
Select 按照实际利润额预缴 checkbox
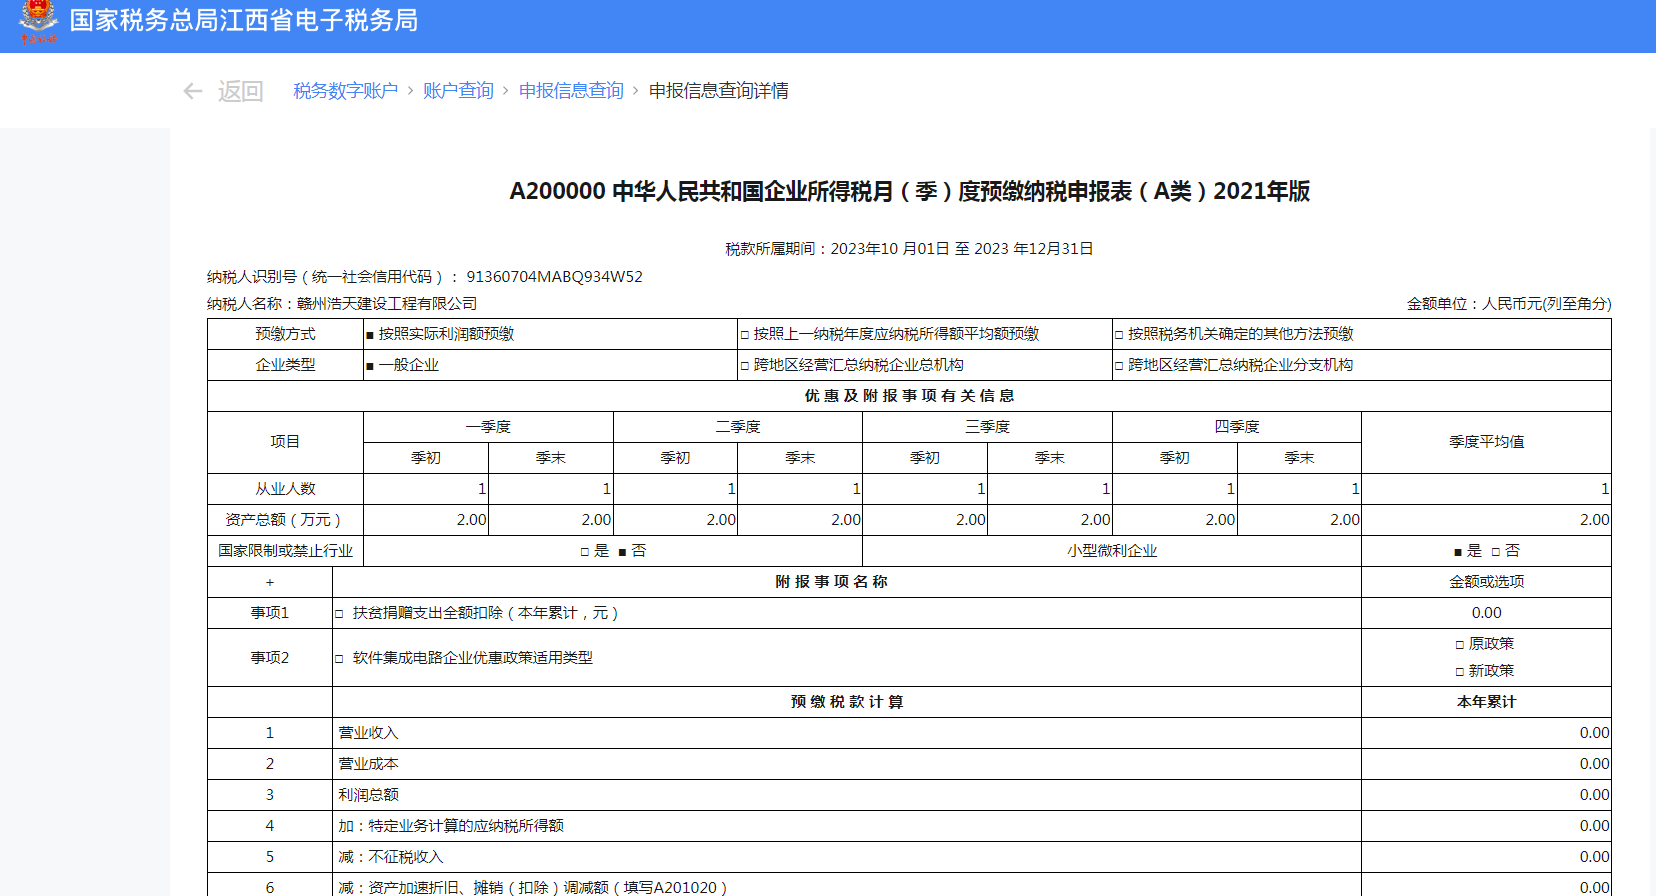pos(370,335)
